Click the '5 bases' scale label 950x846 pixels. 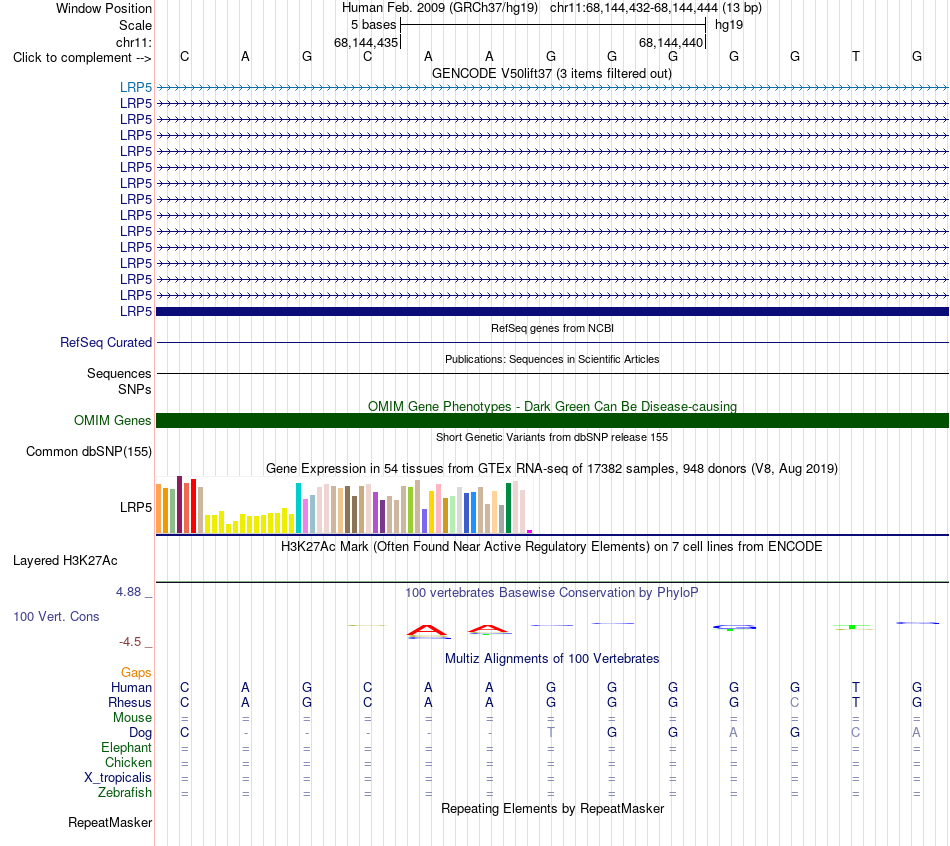373,25
